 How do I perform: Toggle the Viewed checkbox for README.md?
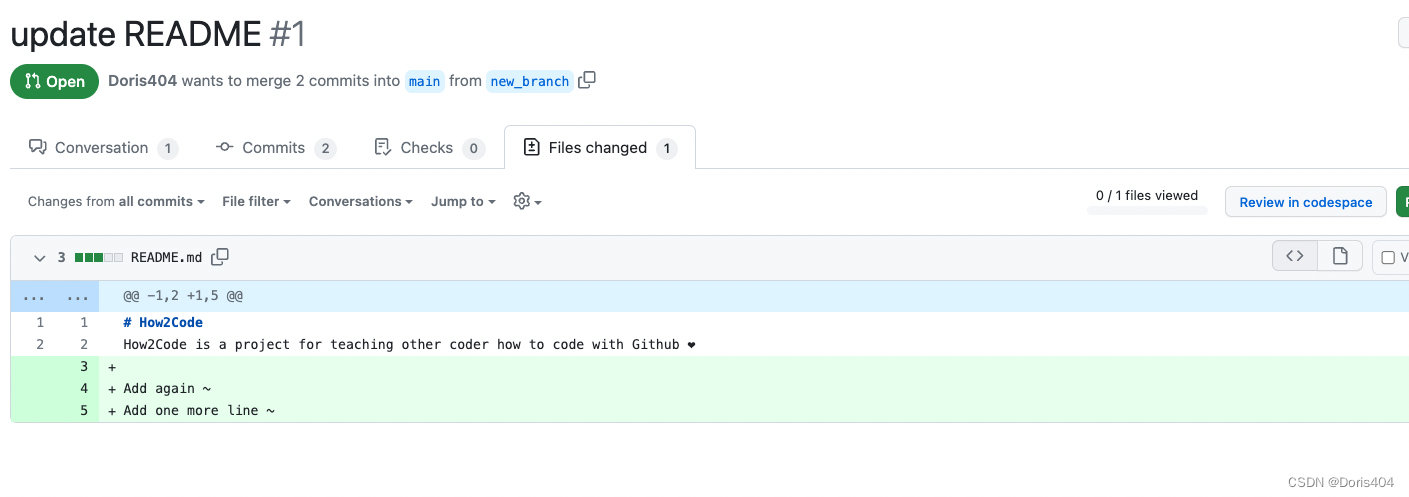click(1388, 258)
